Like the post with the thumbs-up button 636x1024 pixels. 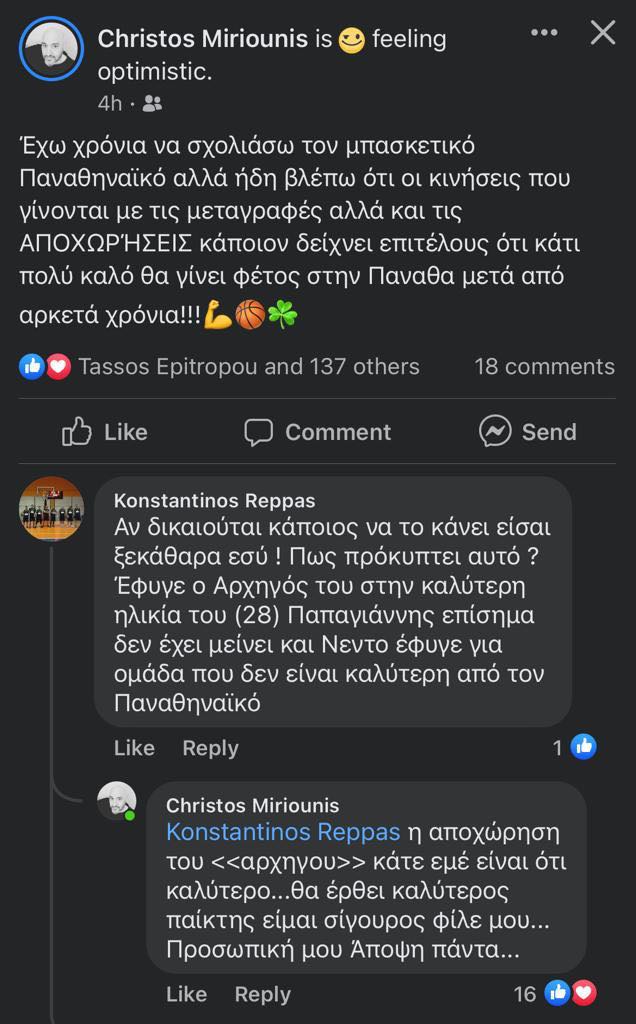point(105,432)
